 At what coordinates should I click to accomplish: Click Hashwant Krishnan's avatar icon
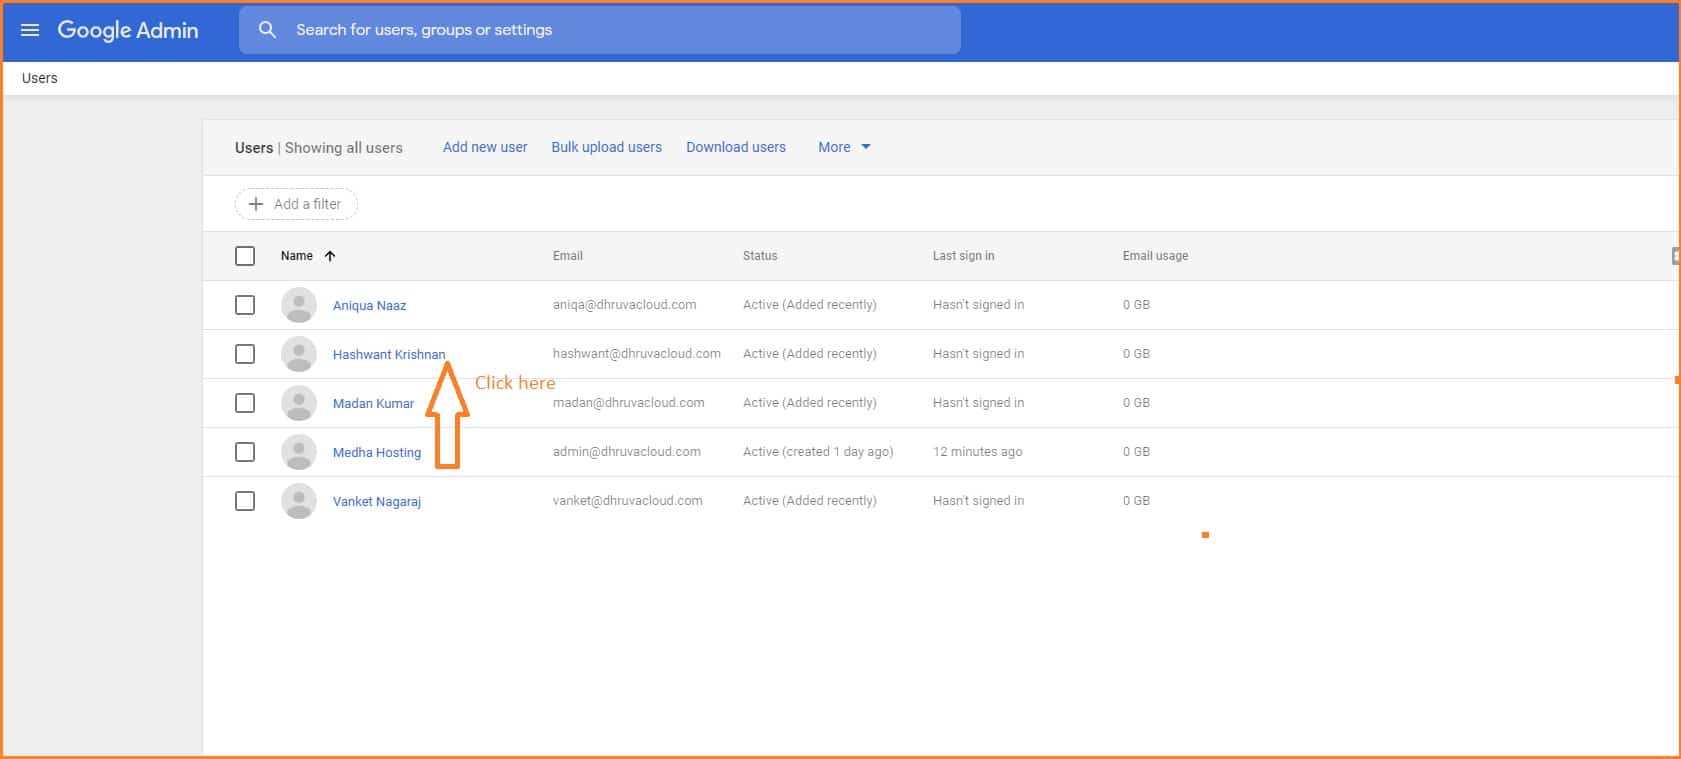[298, 354]
